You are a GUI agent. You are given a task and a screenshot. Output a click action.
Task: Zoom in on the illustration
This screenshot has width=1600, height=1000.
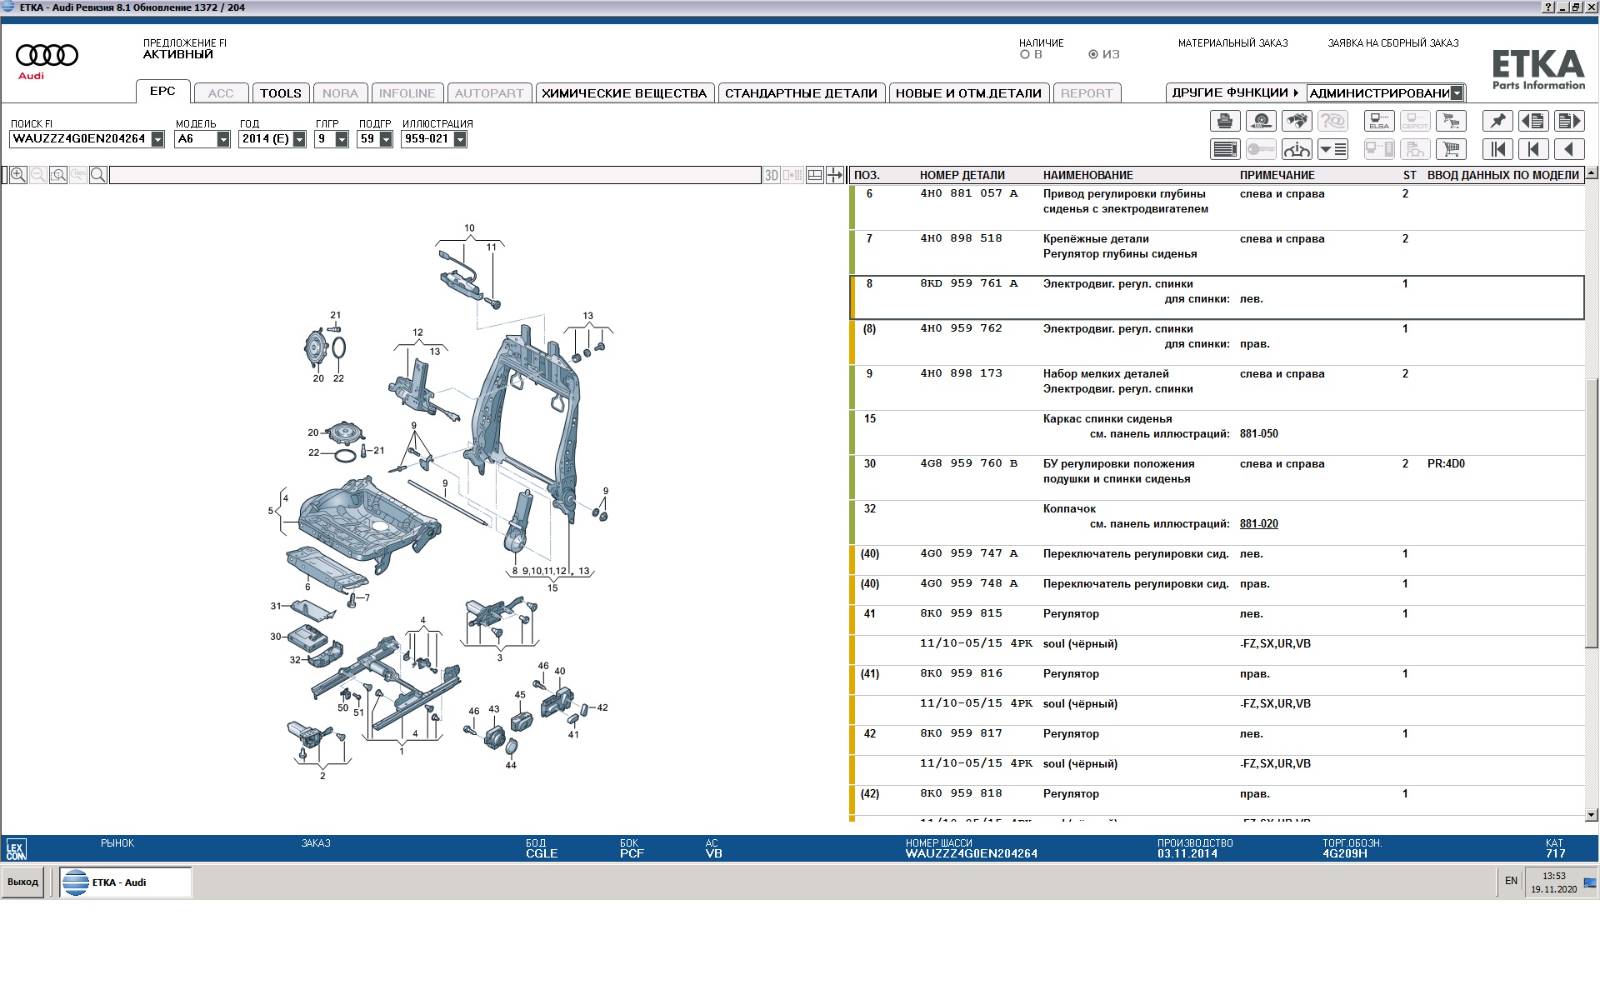[x=18, y=175]
